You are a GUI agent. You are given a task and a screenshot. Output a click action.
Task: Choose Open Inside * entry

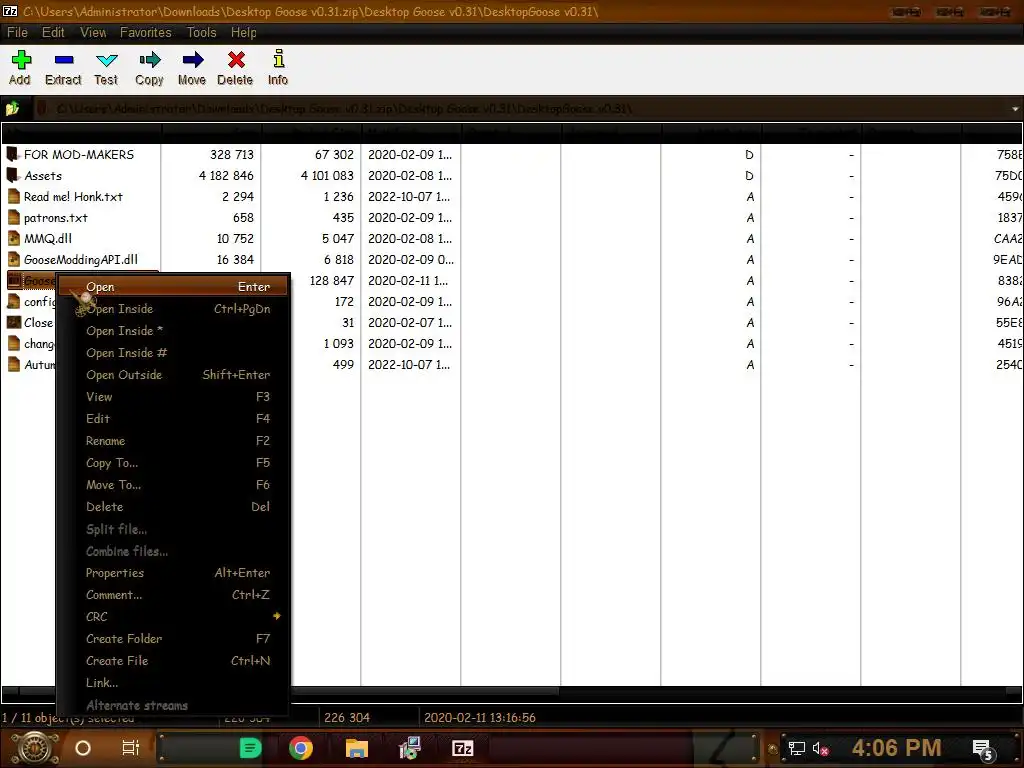point(173,331)
